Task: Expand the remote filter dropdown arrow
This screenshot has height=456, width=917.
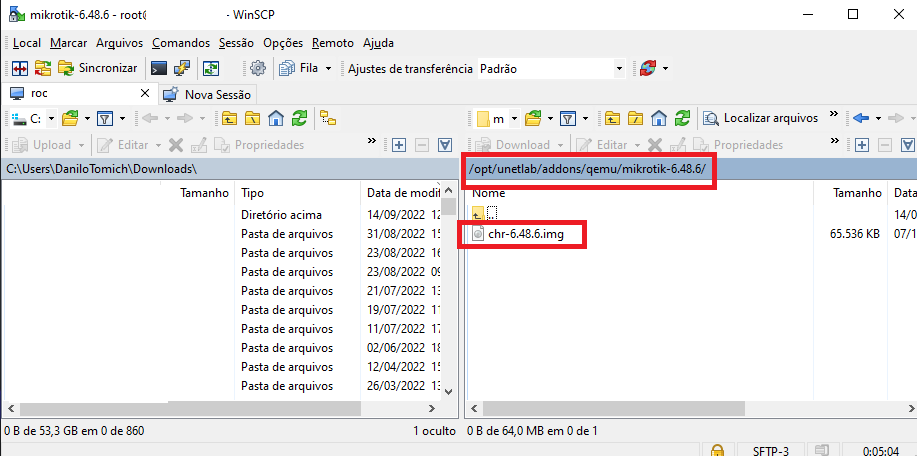Action: coord(585,119)
